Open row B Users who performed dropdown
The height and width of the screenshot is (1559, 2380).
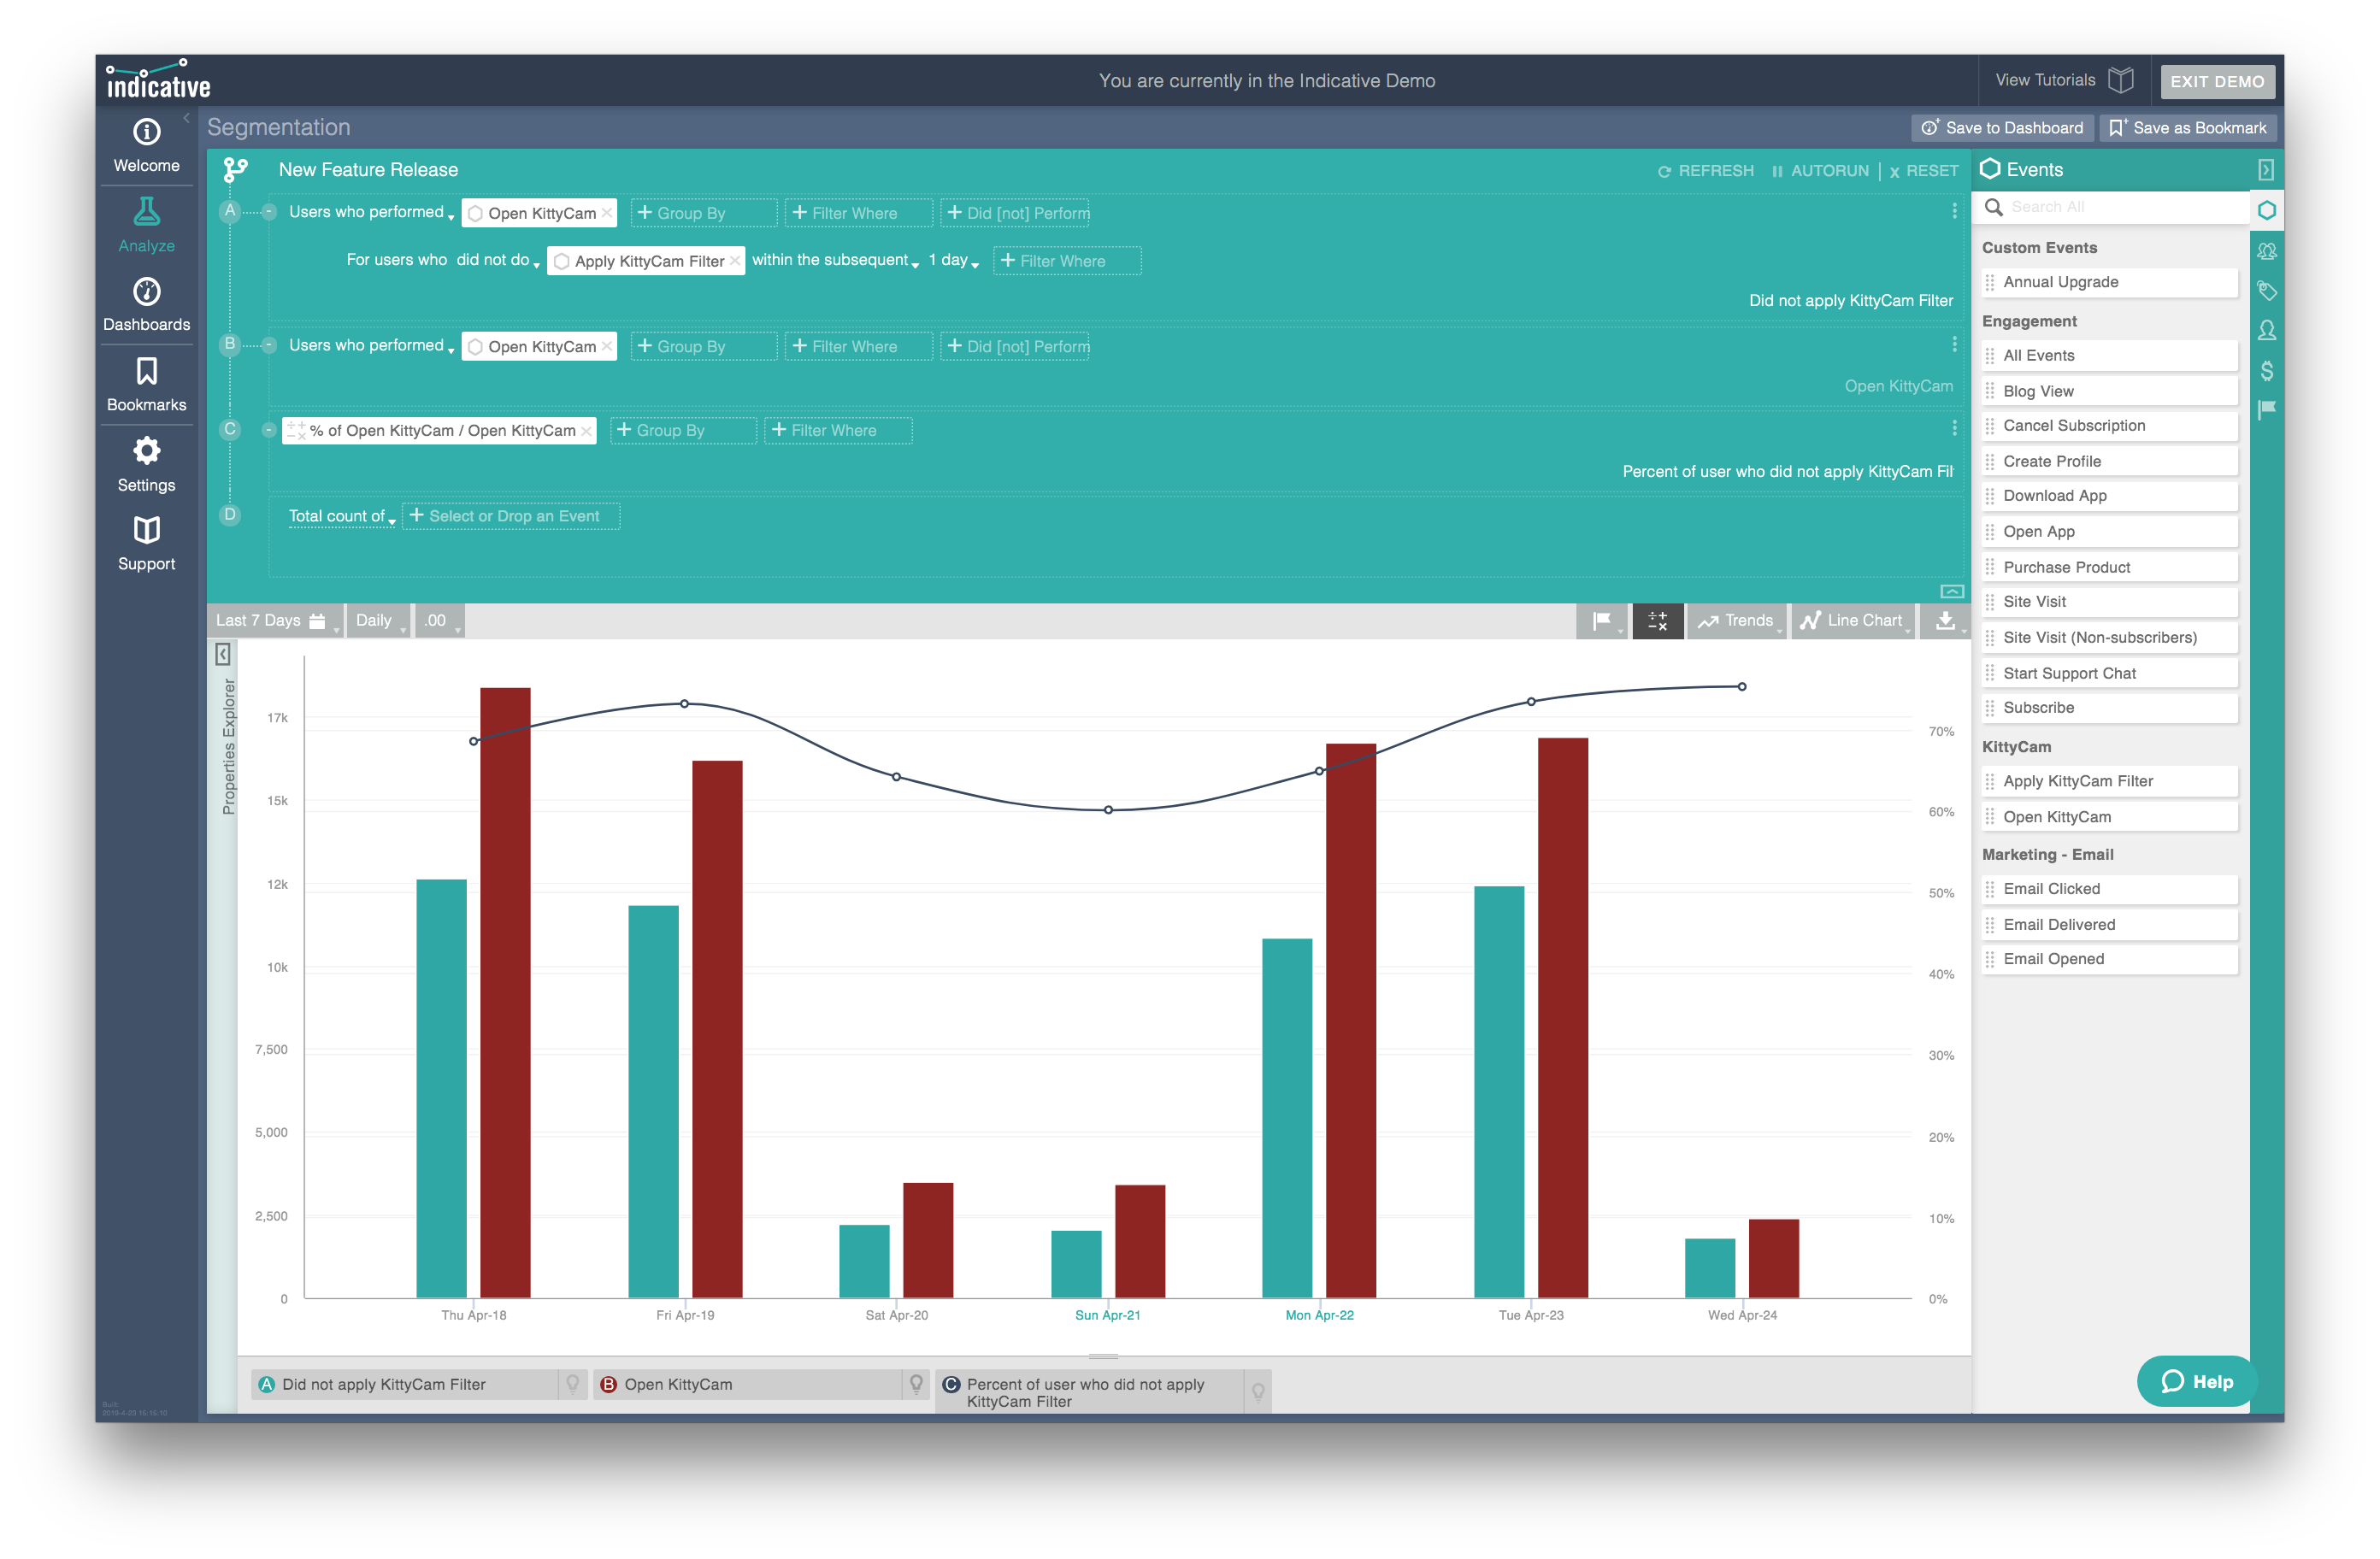point(371,345)
